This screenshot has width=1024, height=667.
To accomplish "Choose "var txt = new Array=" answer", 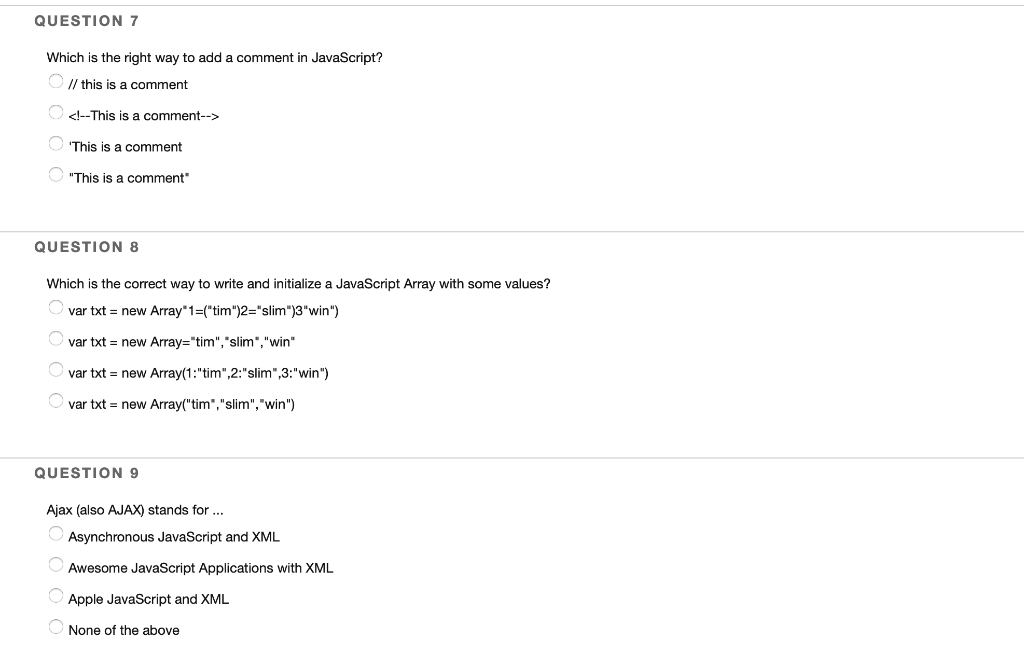I will point(56,338).
